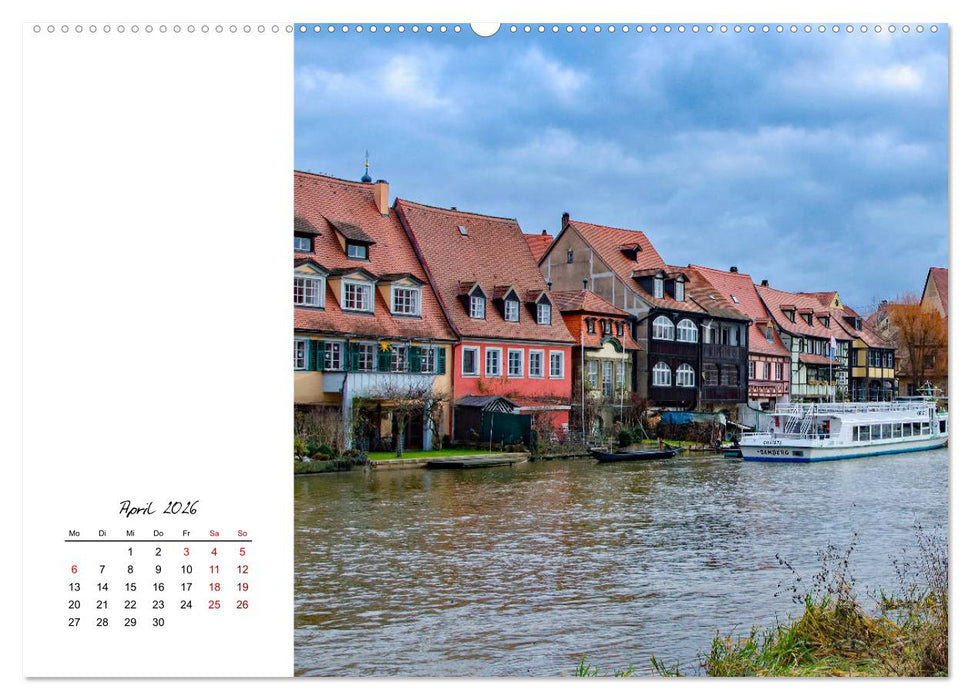
Task: Select date 20 in the Mo column
Action: point(74,604)
